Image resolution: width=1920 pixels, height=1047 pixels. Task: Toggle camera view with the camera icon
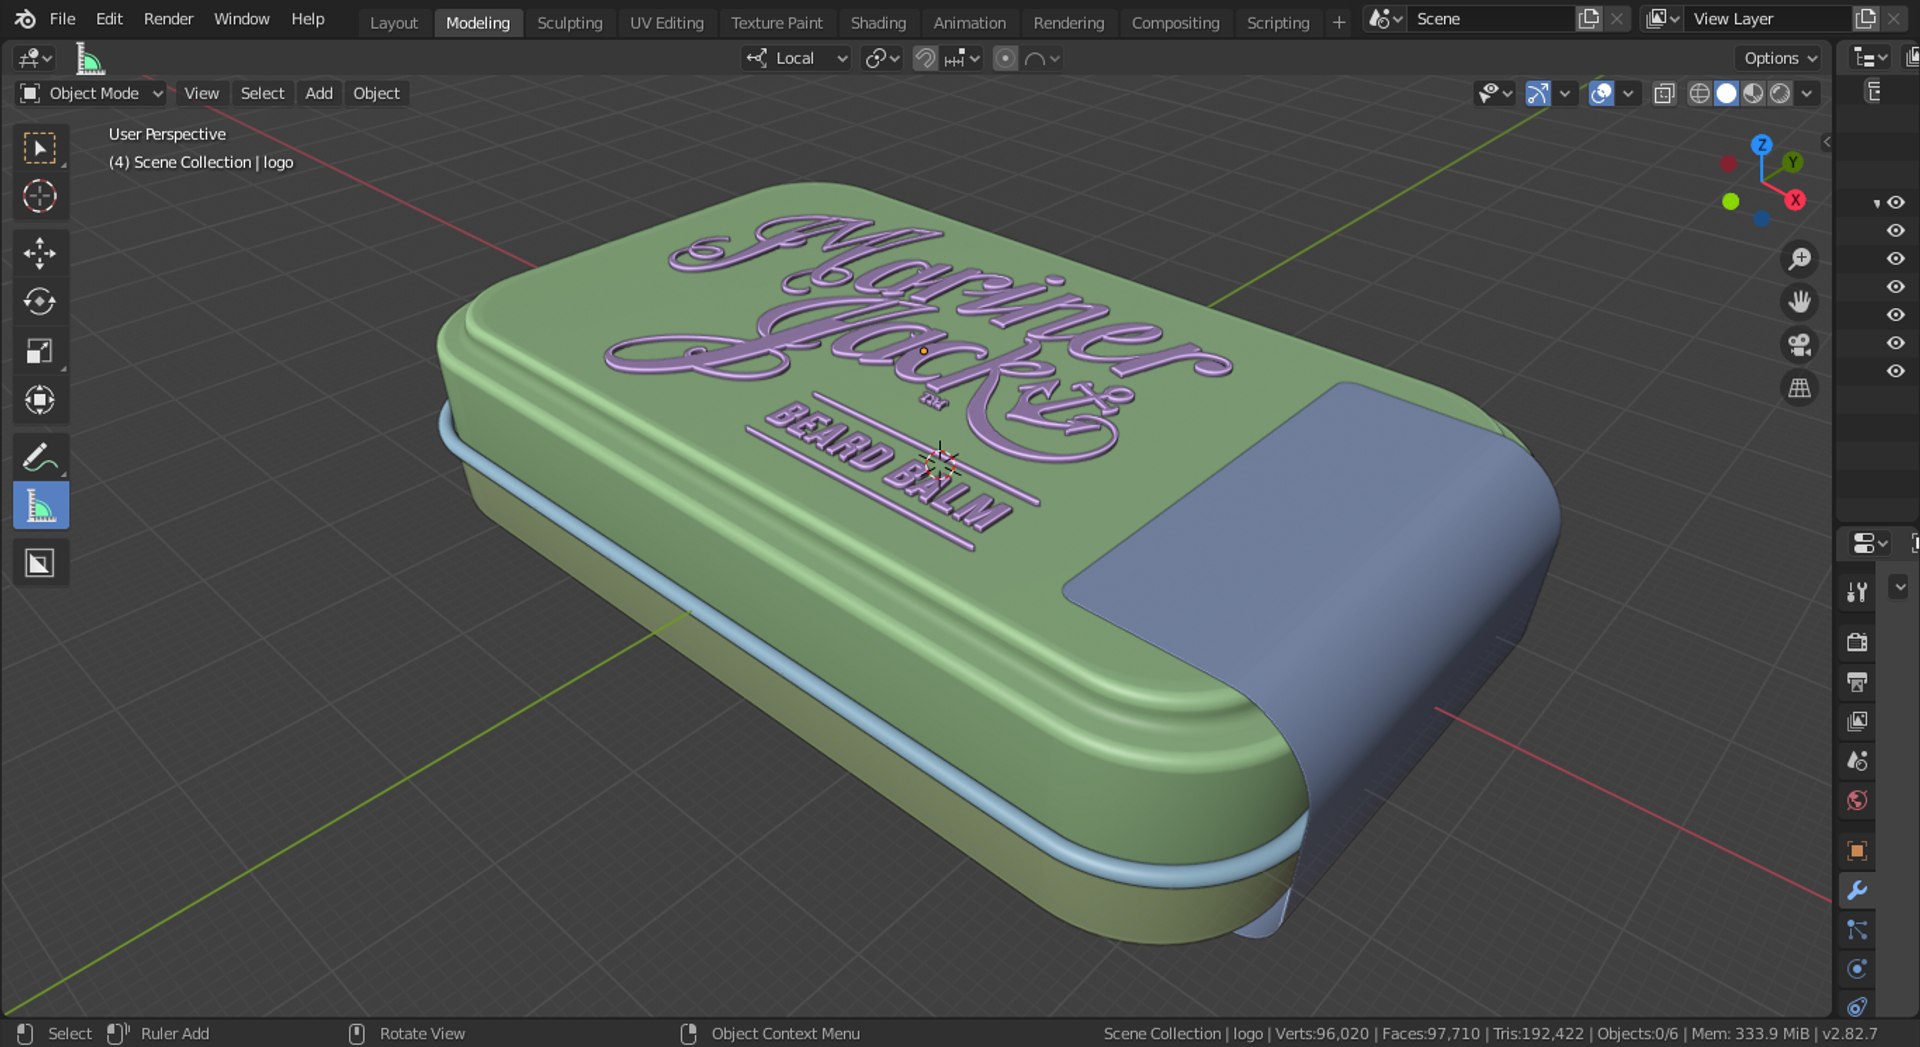pos(1800,345)
